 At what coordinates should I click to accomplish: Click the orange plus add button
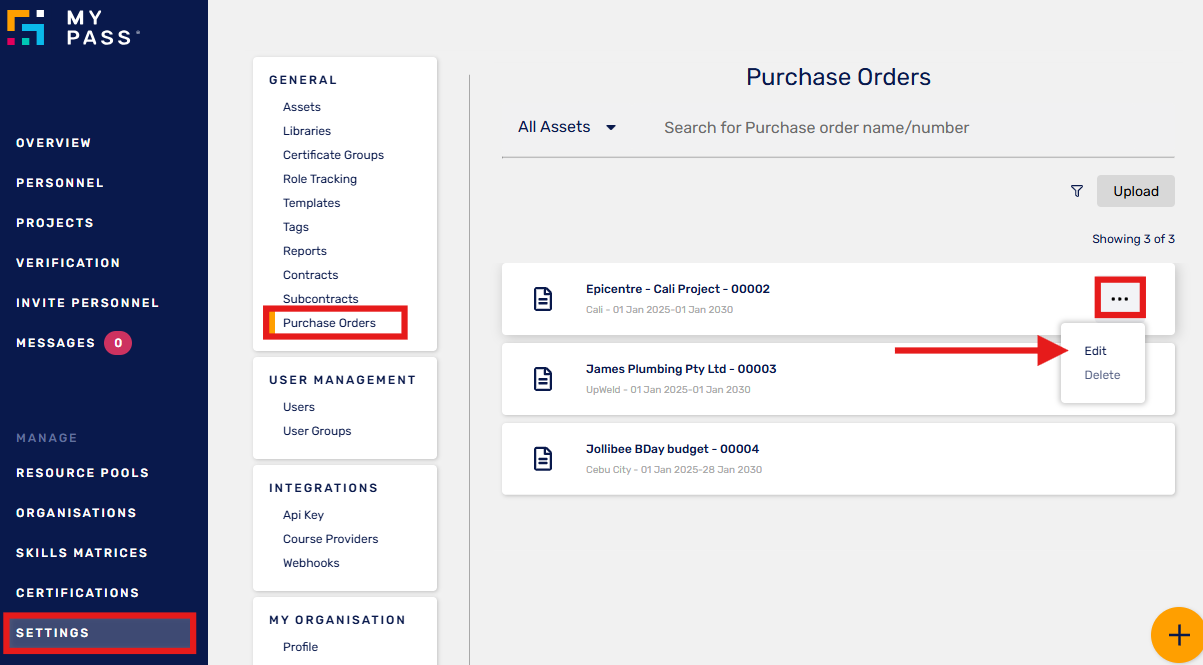click(1178, 634)
